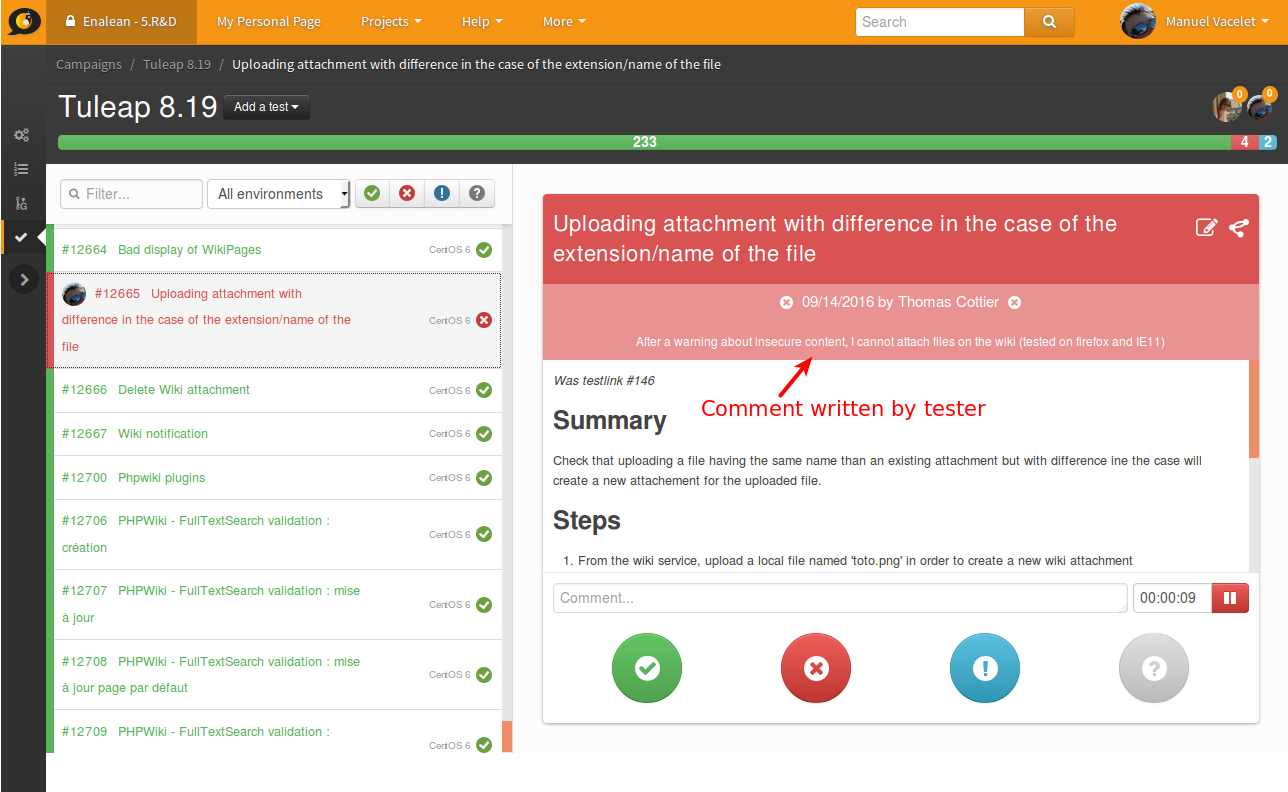
Task: Toggle the blocked tests filter button
Action: point(442,194)
